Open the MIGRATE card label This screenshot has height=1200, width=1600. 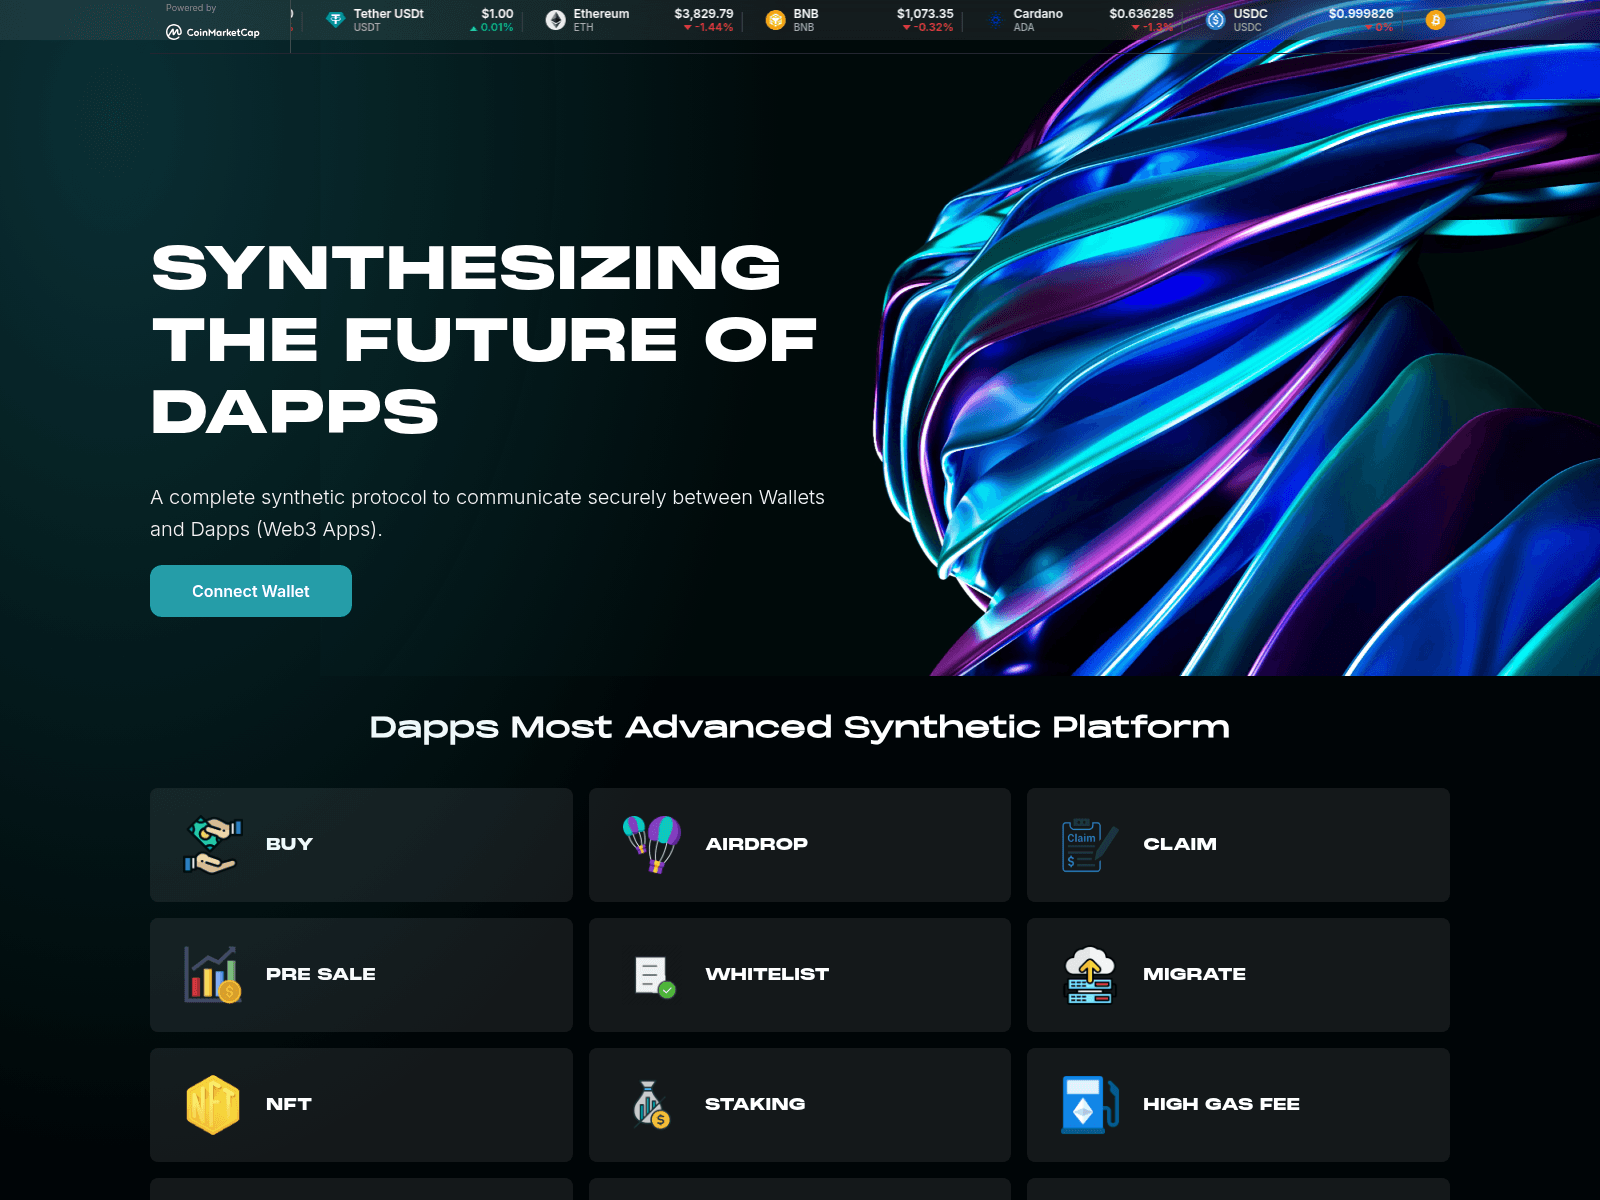coord(1194,974)
